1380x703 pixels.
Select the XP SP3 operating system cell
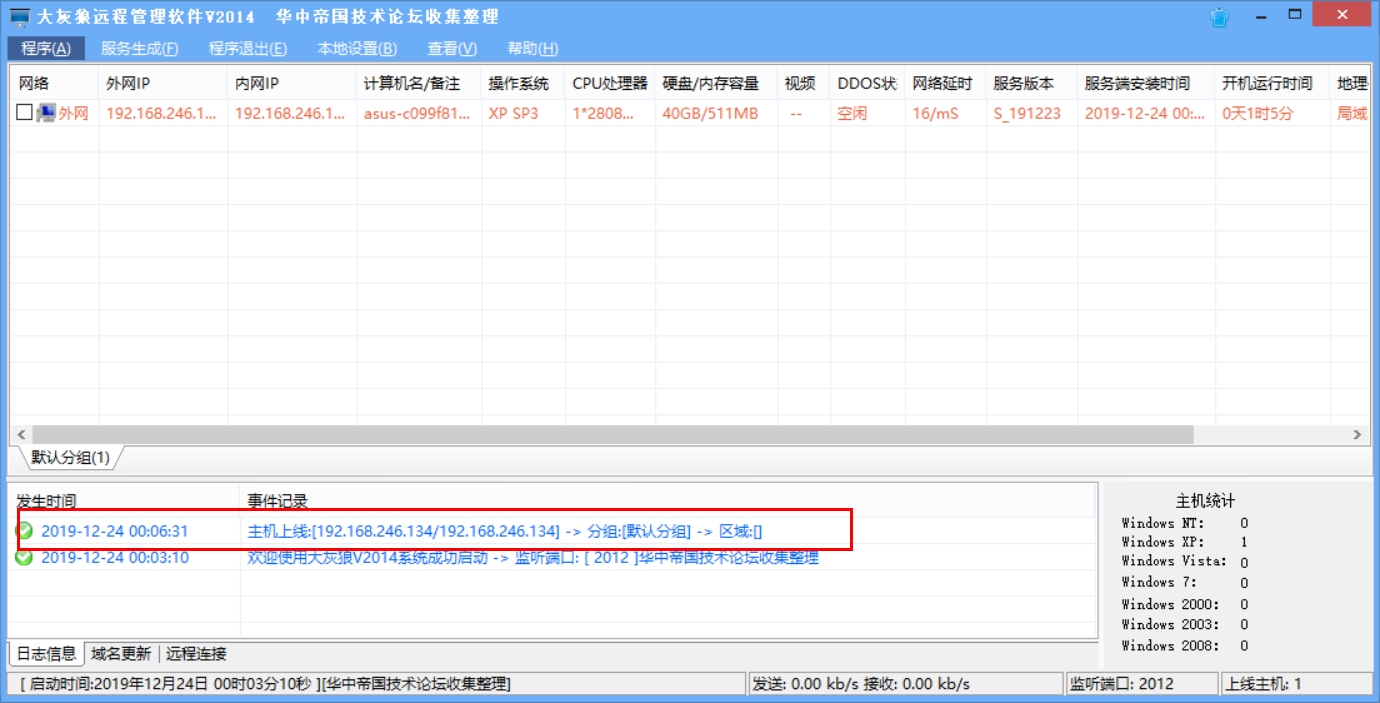point(513,113)
